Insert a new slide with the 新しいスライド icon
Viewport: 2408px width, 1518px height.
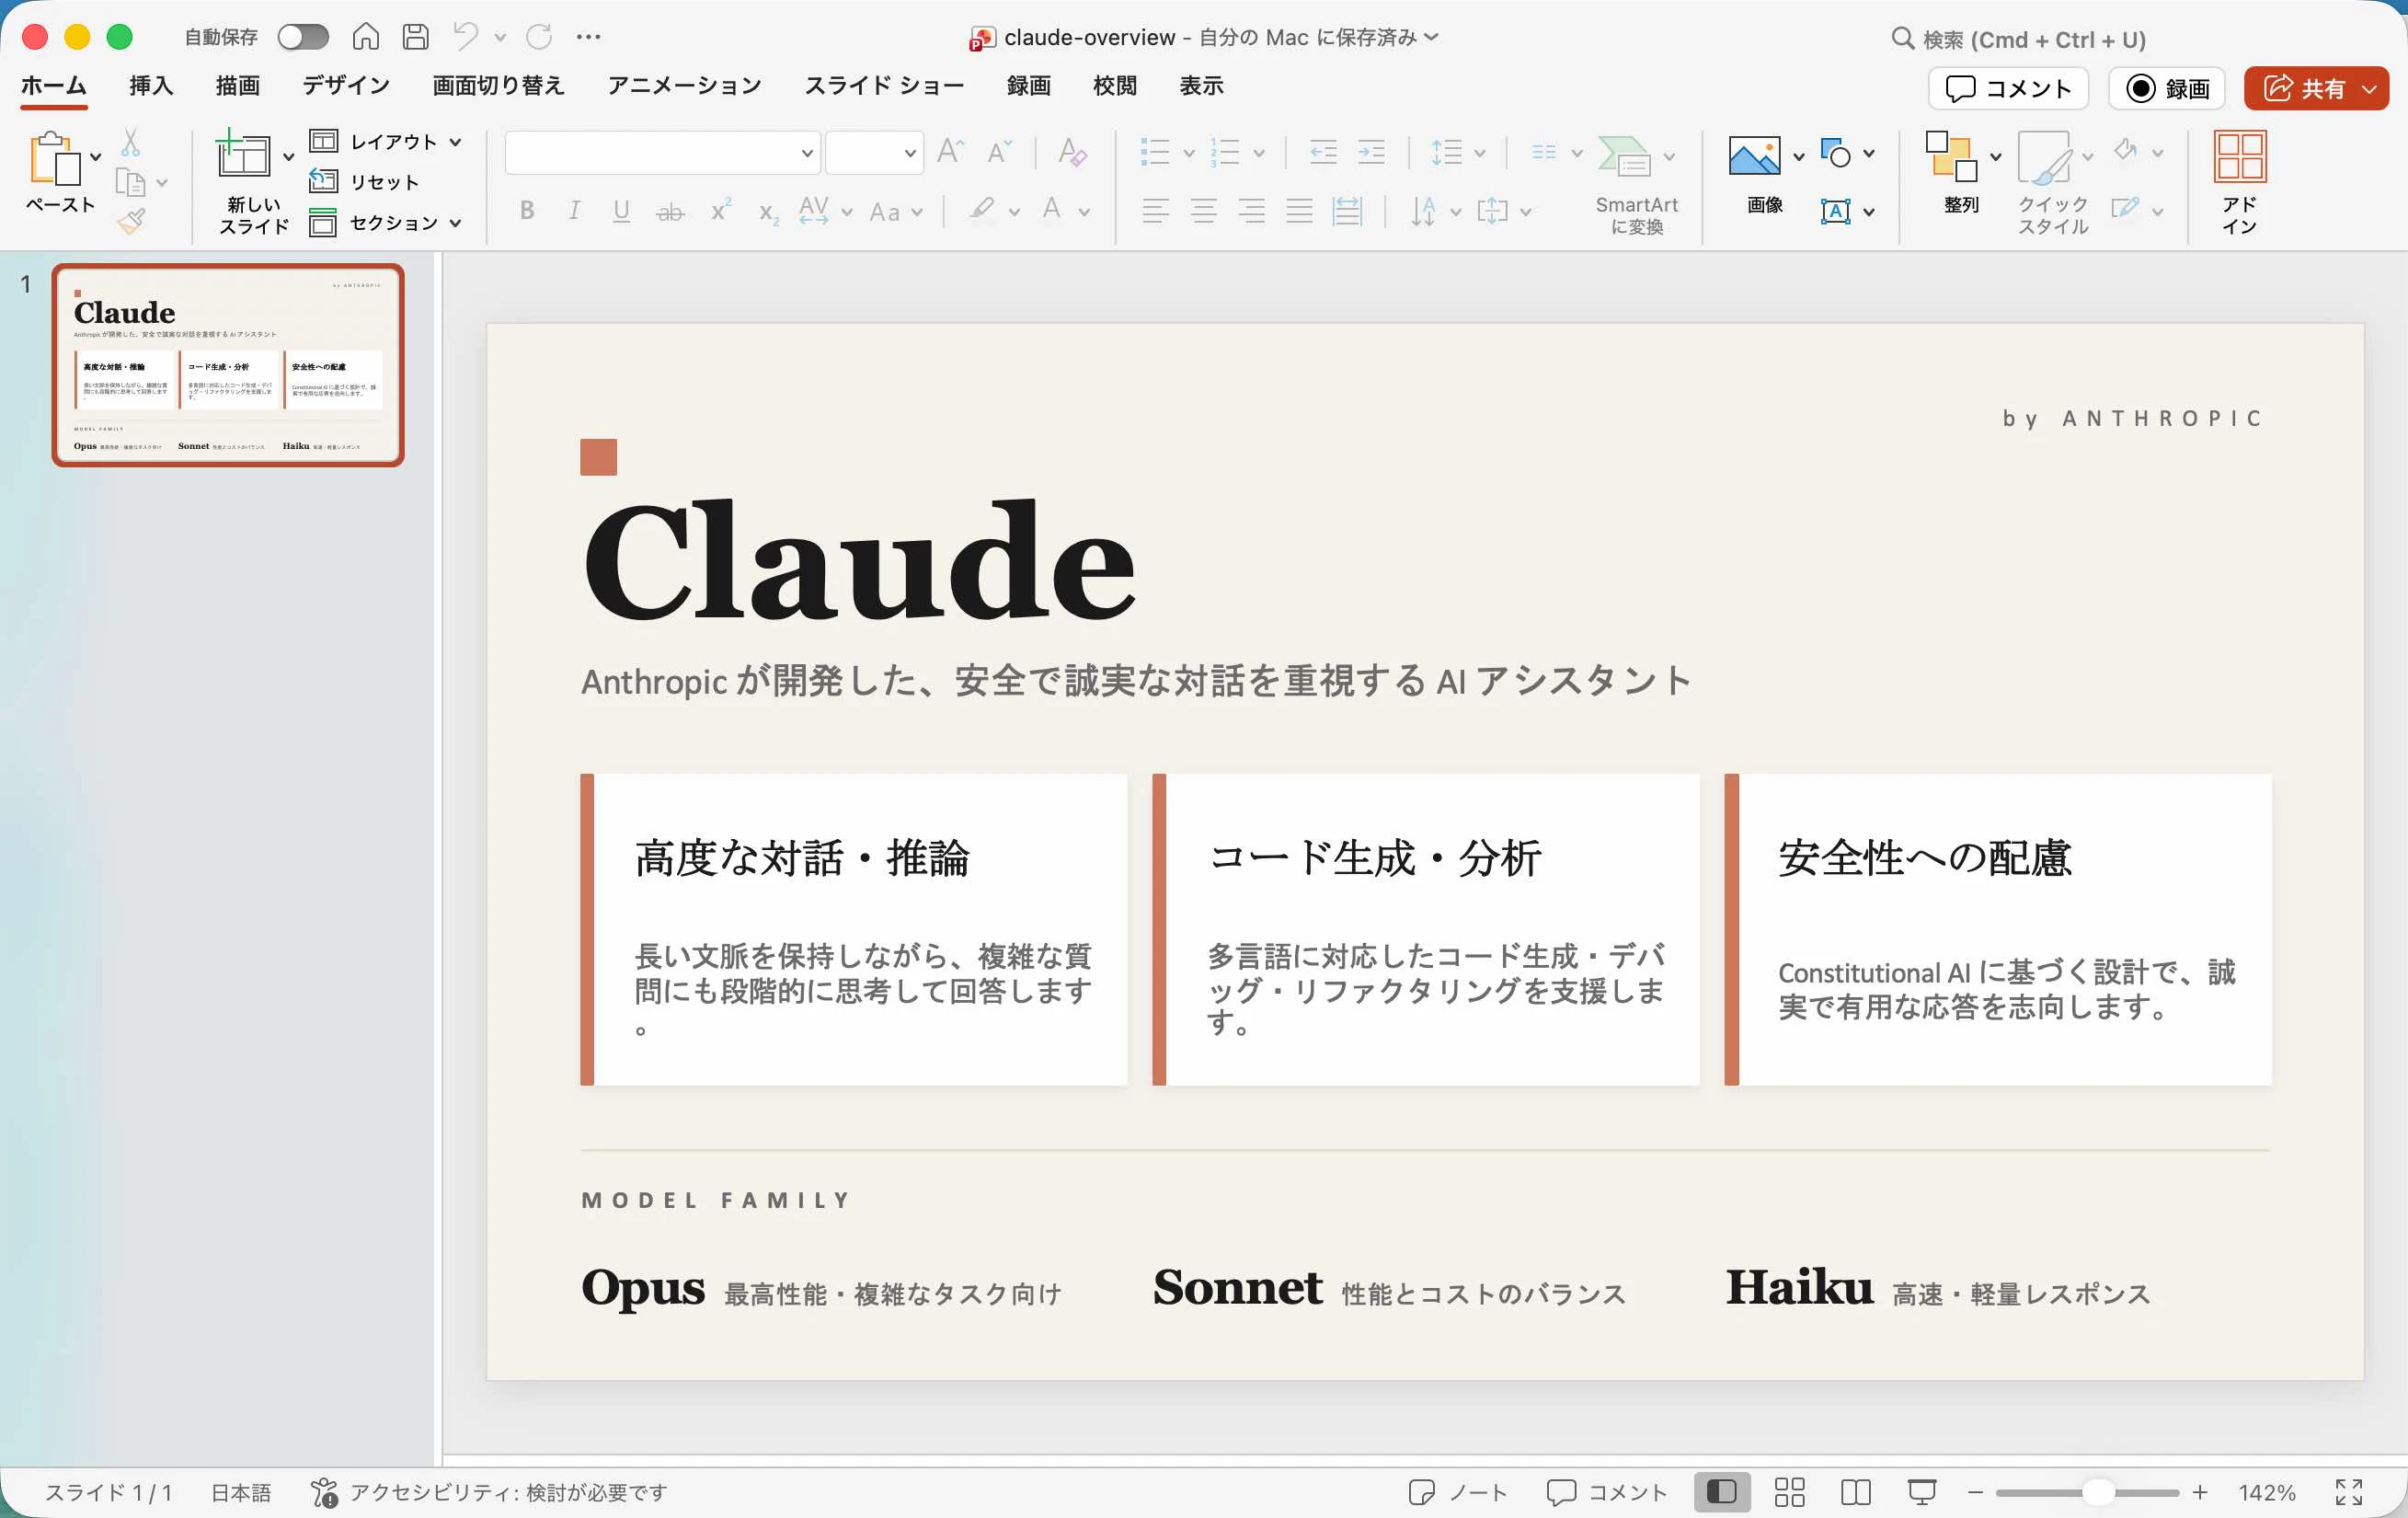pos(242,155)
